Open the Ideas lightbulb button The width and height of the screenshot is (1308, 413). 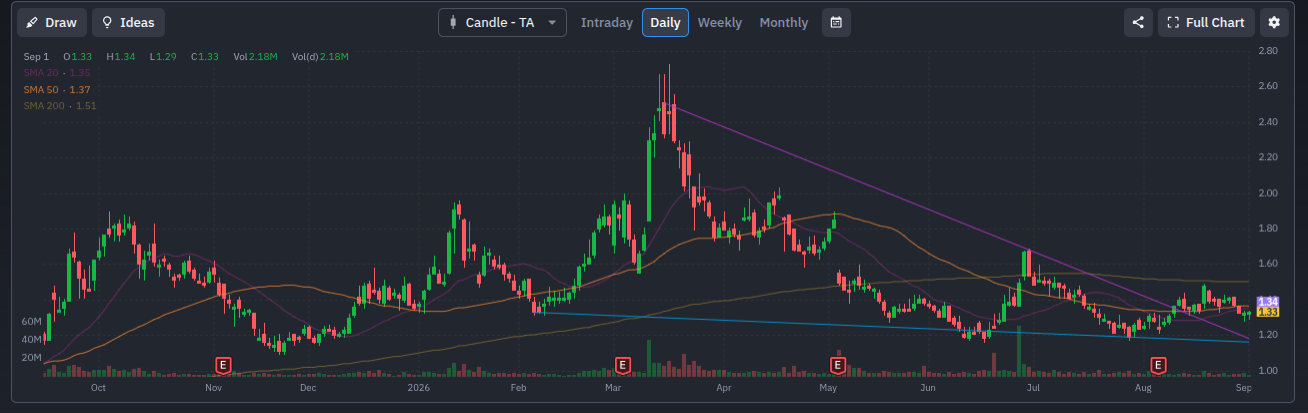tap(128, 22)
